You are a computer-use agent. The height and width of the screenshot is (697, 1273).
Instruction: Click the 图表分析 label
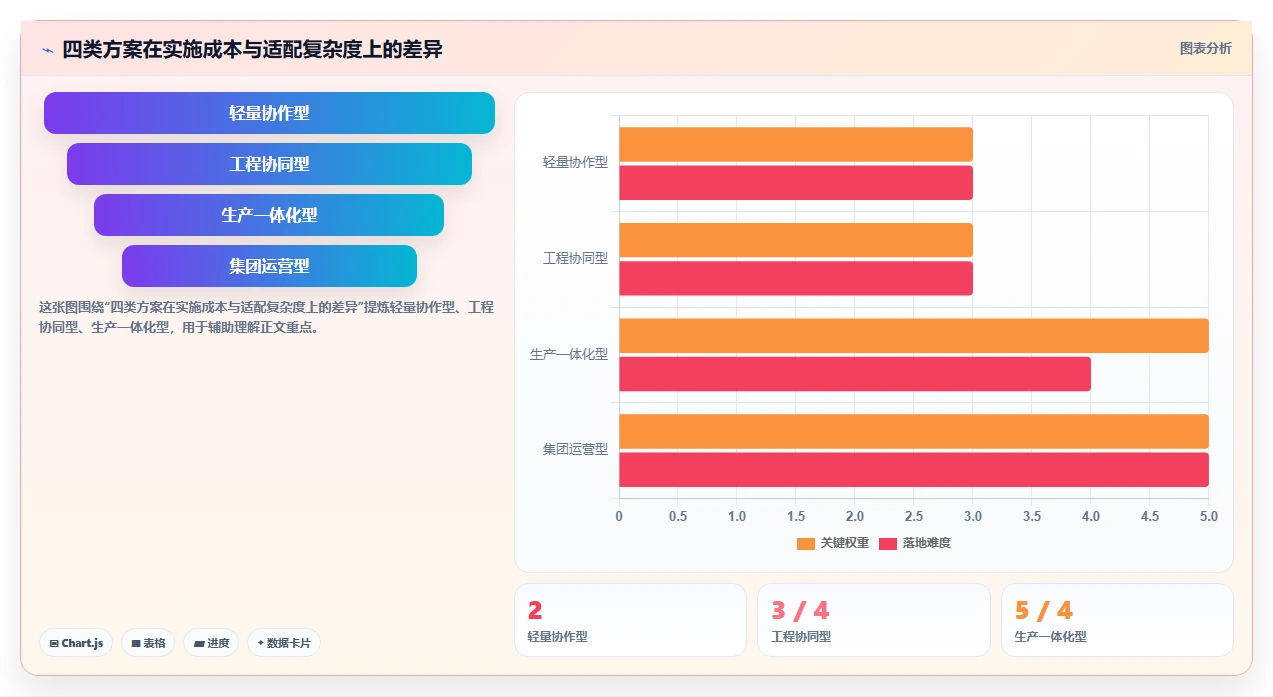click(1205, 48)
